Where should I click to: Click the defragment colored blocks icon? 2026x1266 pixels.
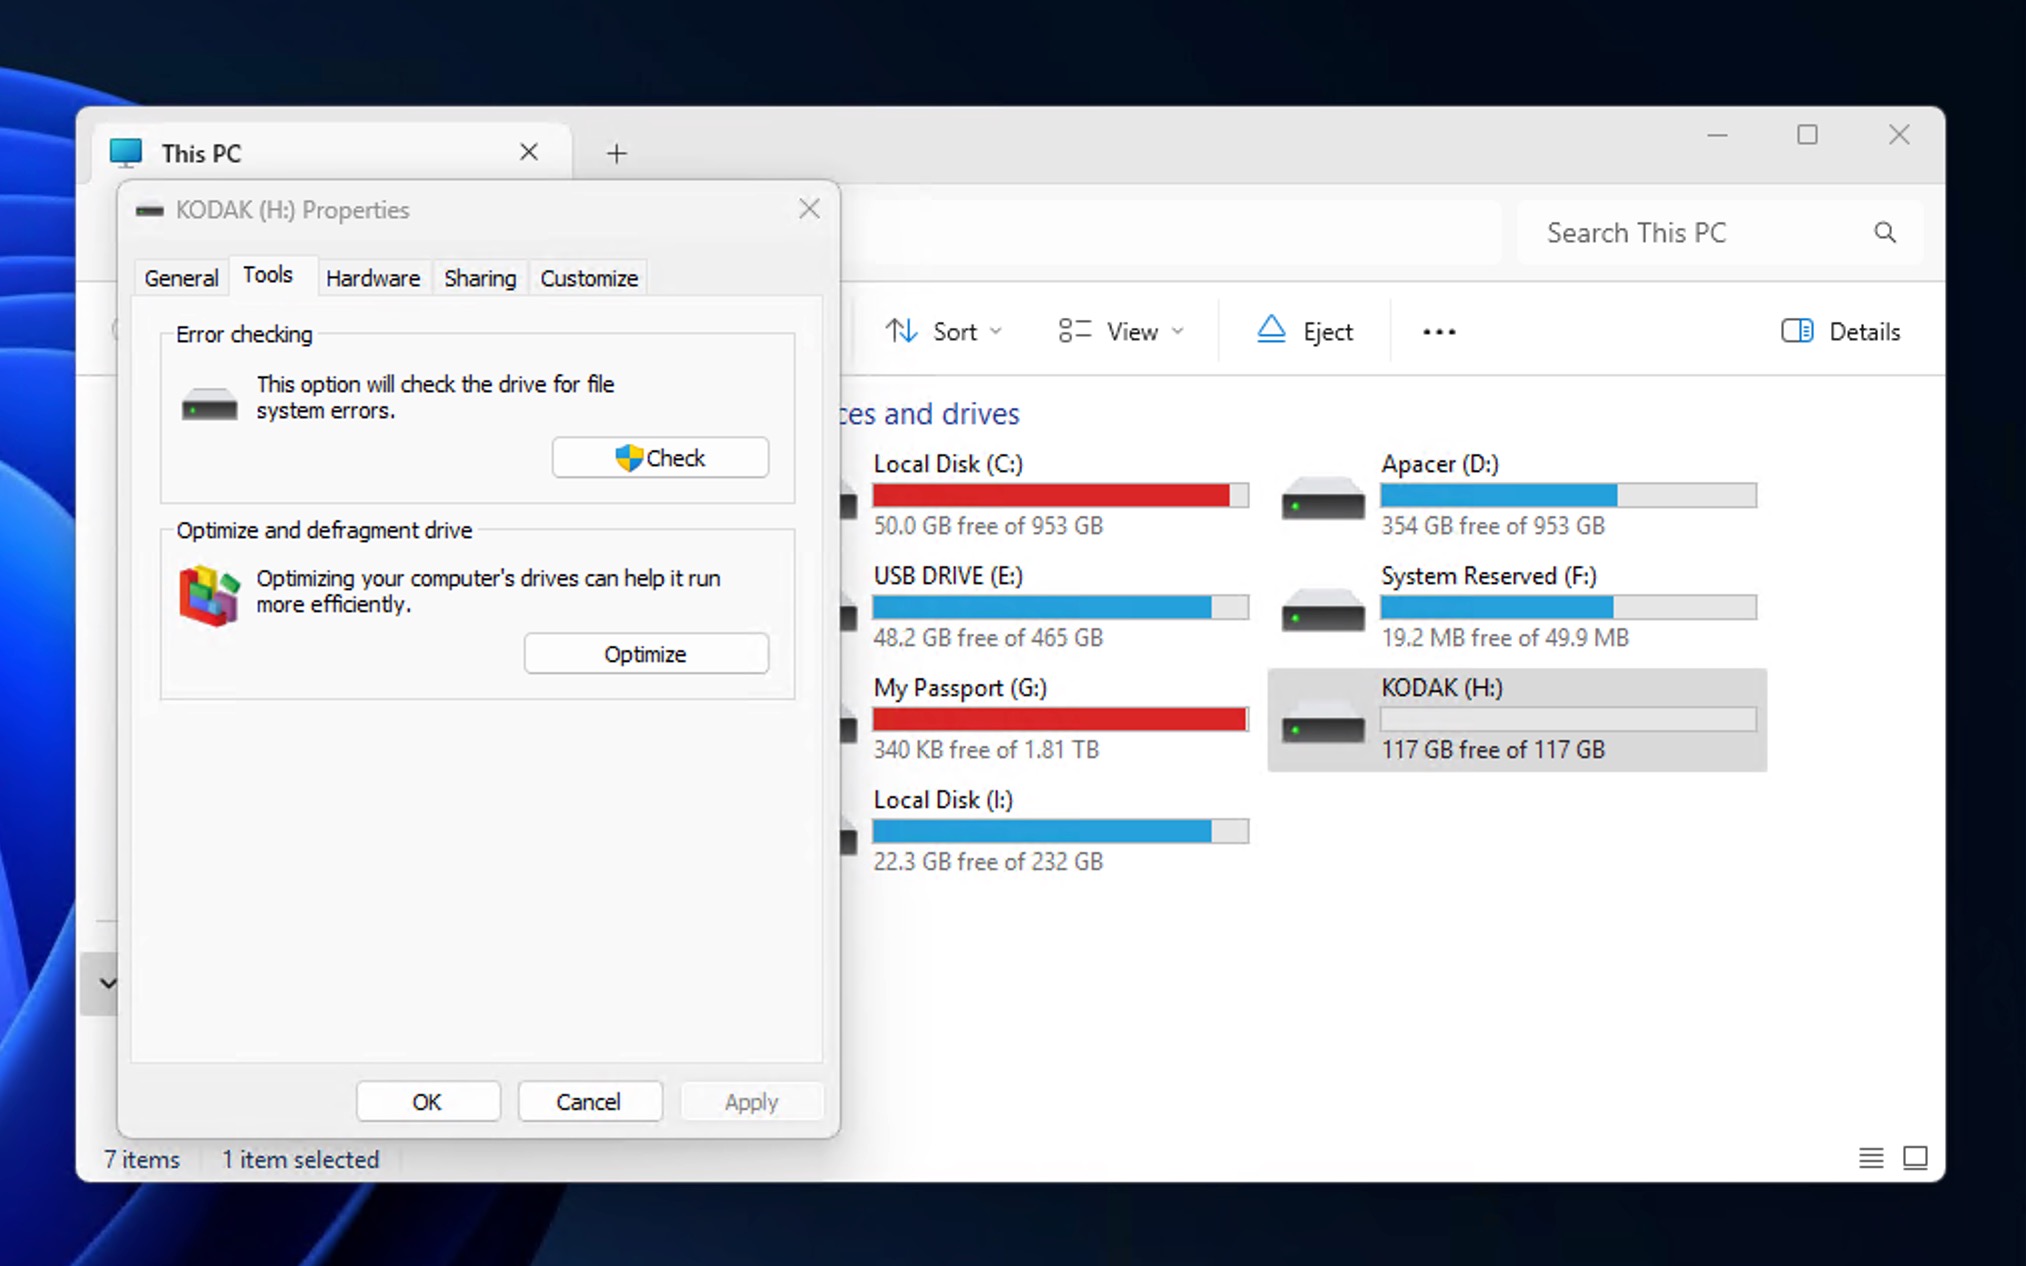(209, 595)
